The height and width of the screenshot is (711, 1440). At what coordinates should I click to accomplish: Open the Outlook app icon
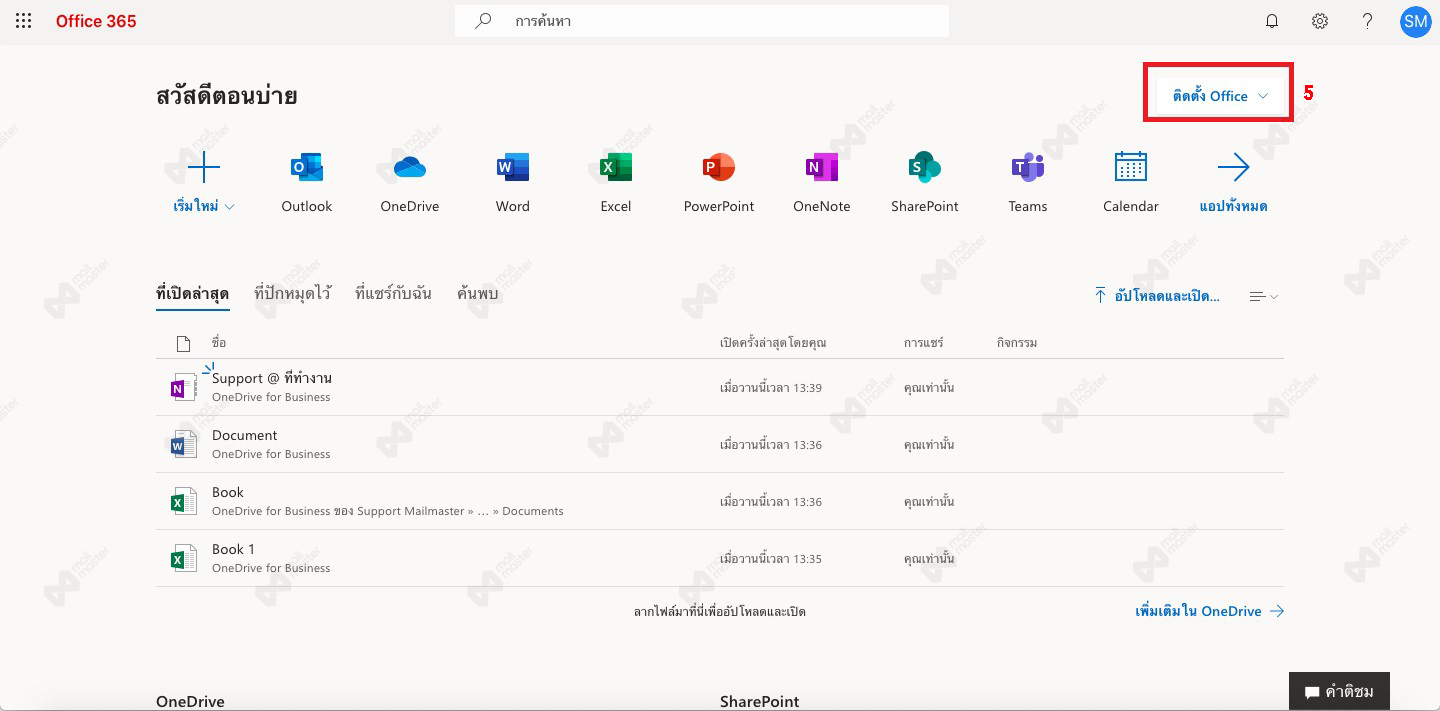click(x=306, y=168)
